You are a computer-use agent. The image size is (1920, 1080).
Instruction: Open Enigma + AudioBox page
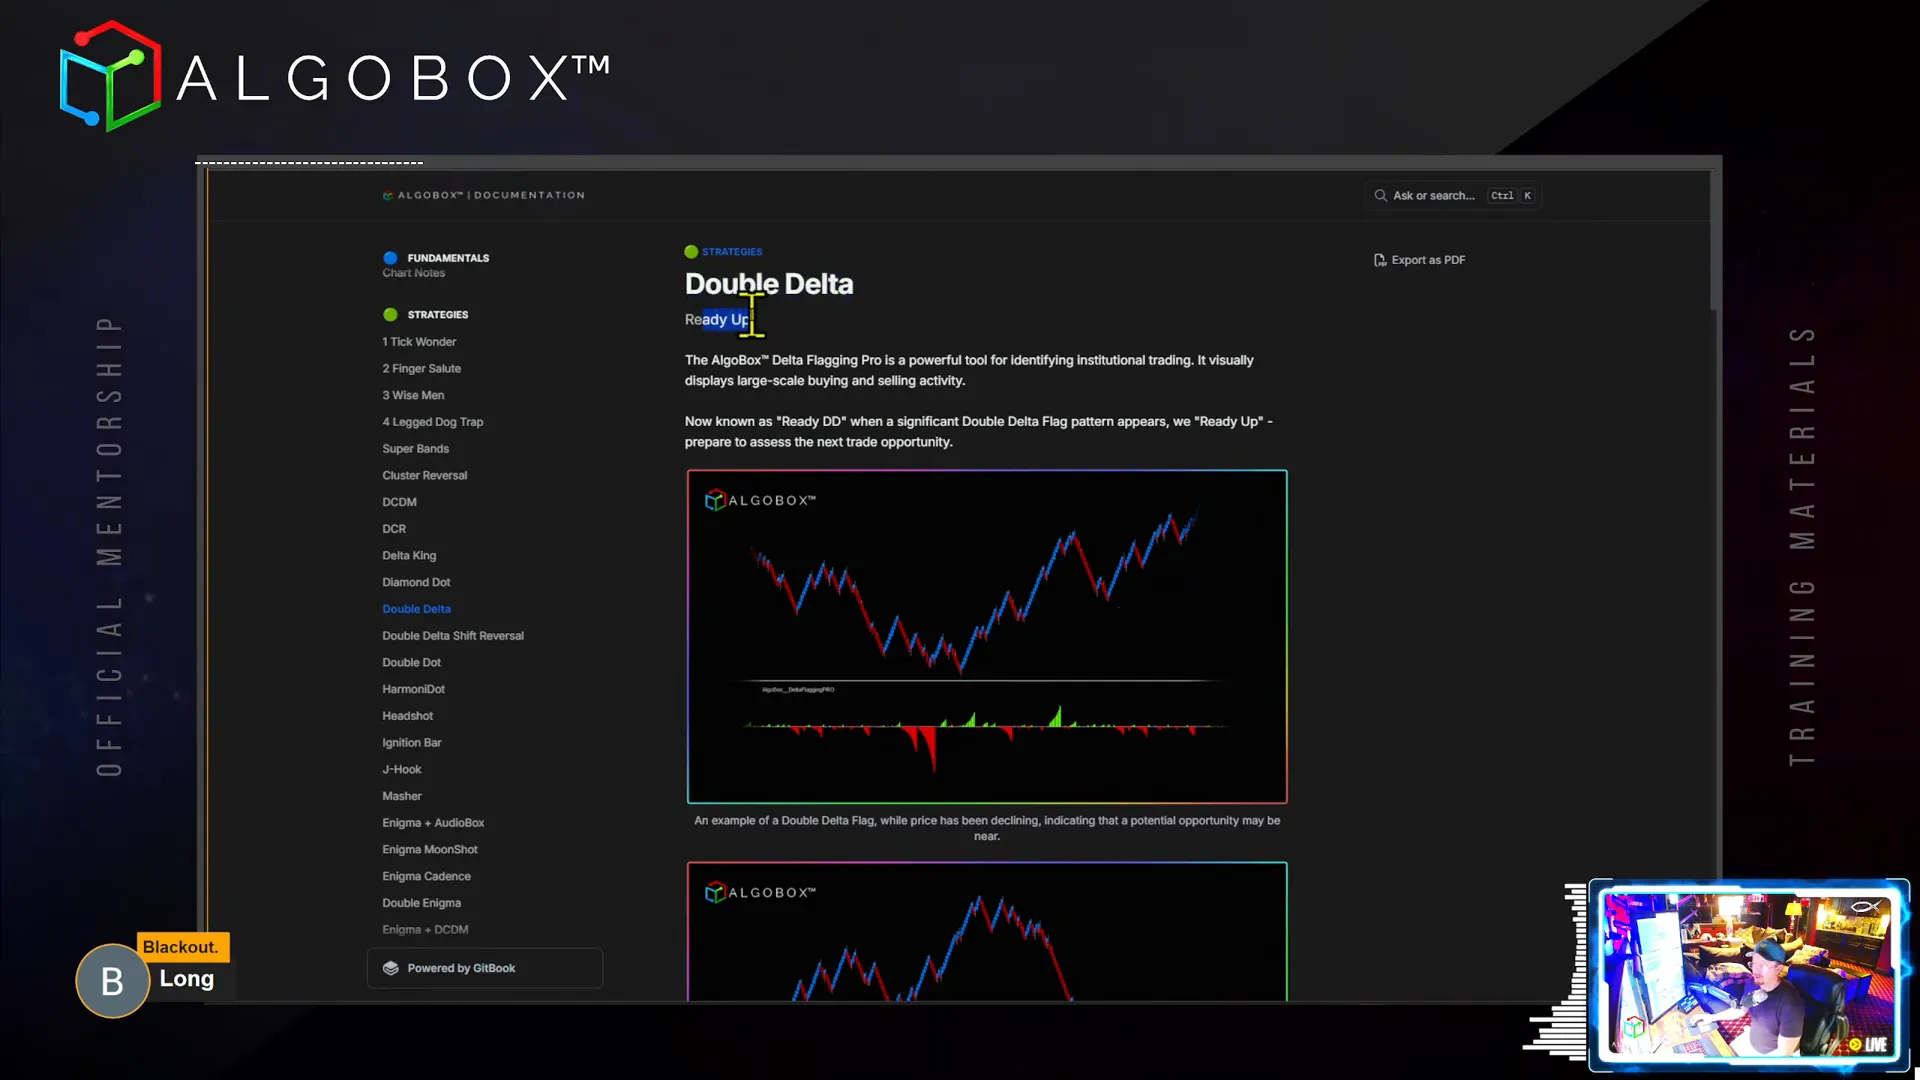point(433,823)
